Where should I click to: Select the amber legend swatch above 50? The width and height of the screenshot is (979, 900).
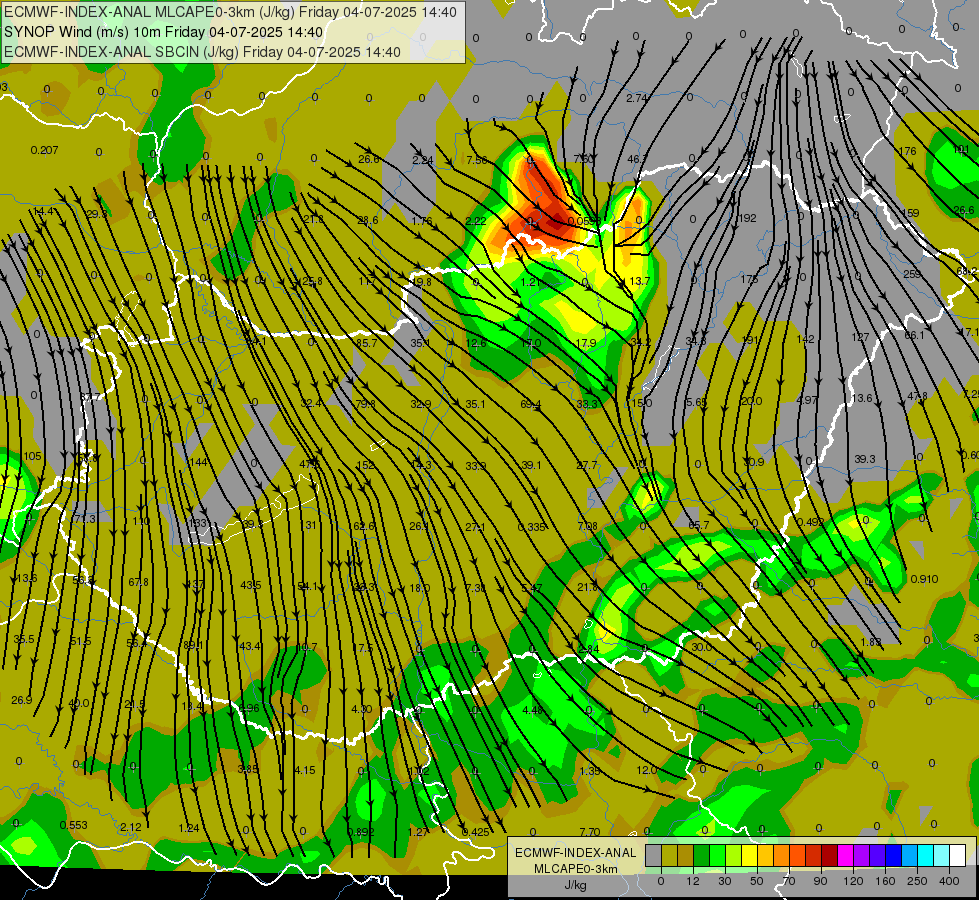[765, 855]
